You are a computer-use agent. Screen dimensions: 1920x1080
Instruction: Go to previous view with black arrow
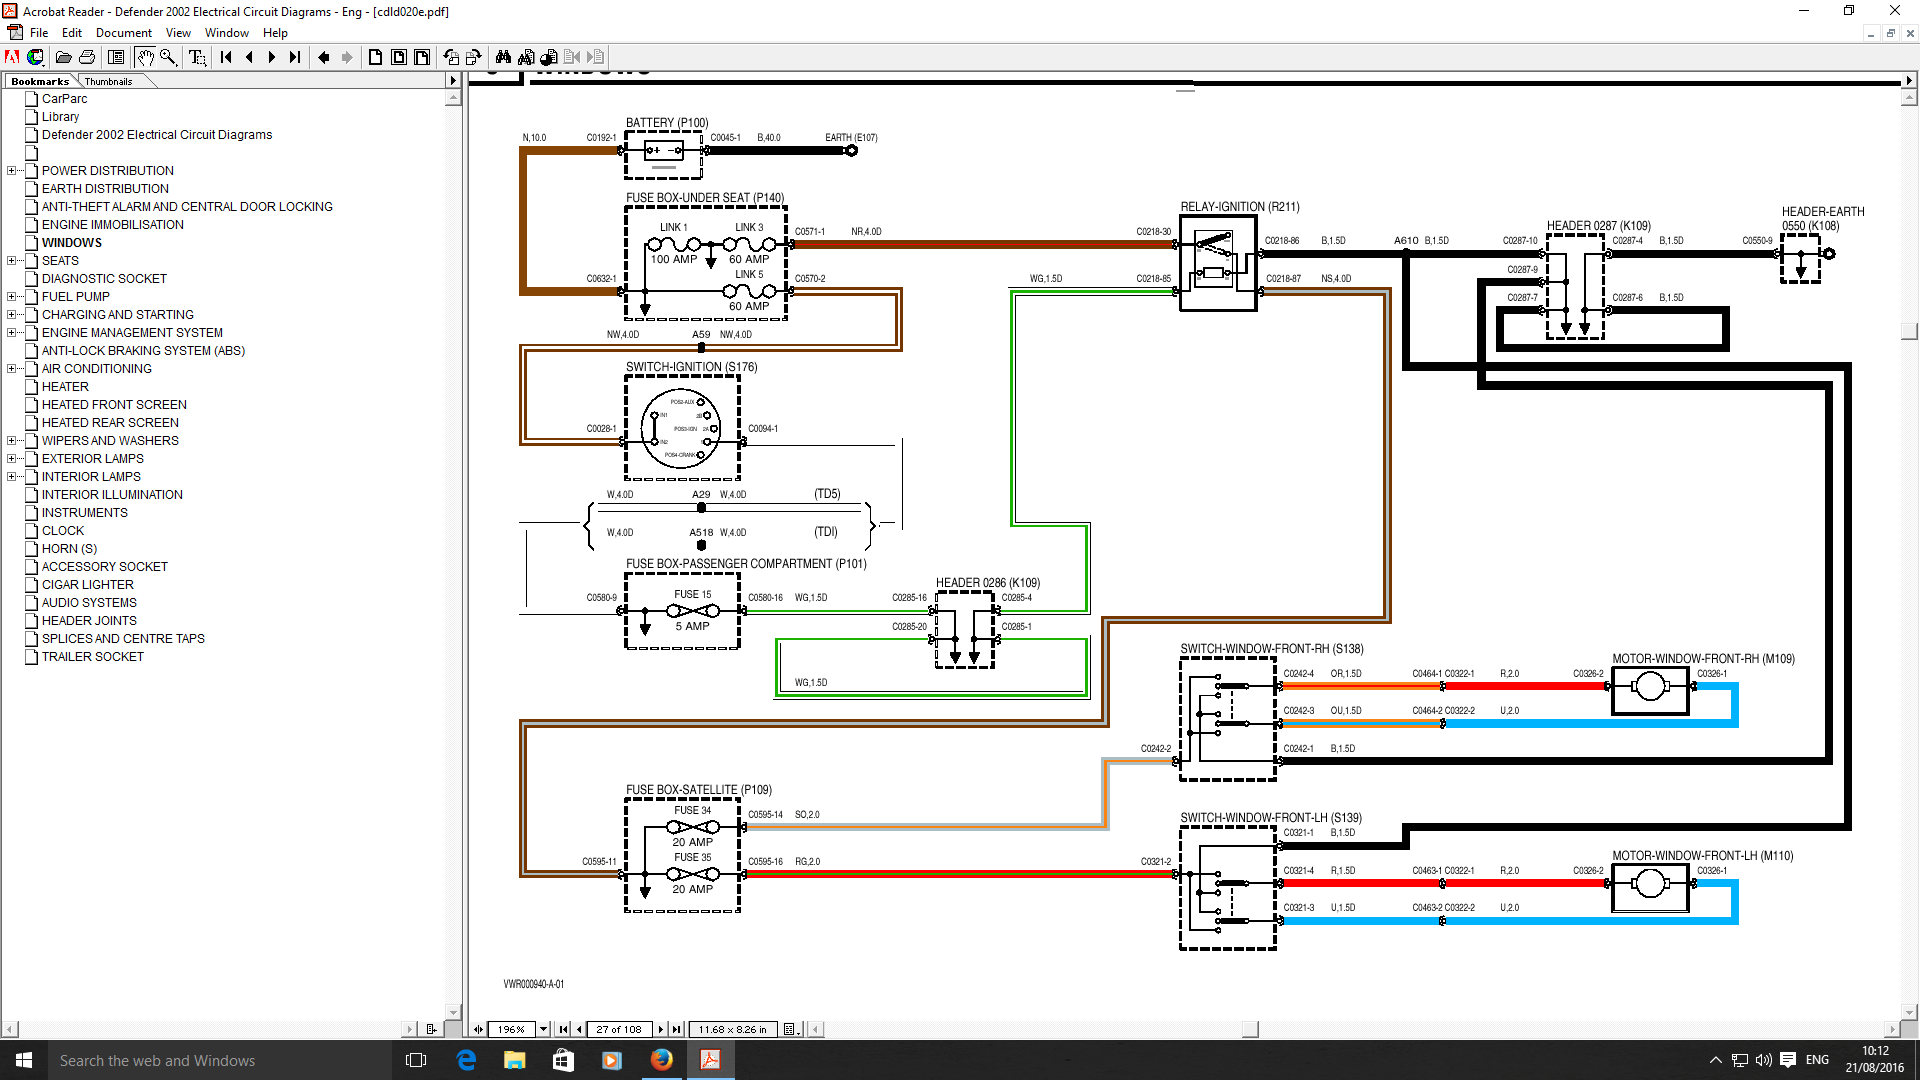point(324,57)
